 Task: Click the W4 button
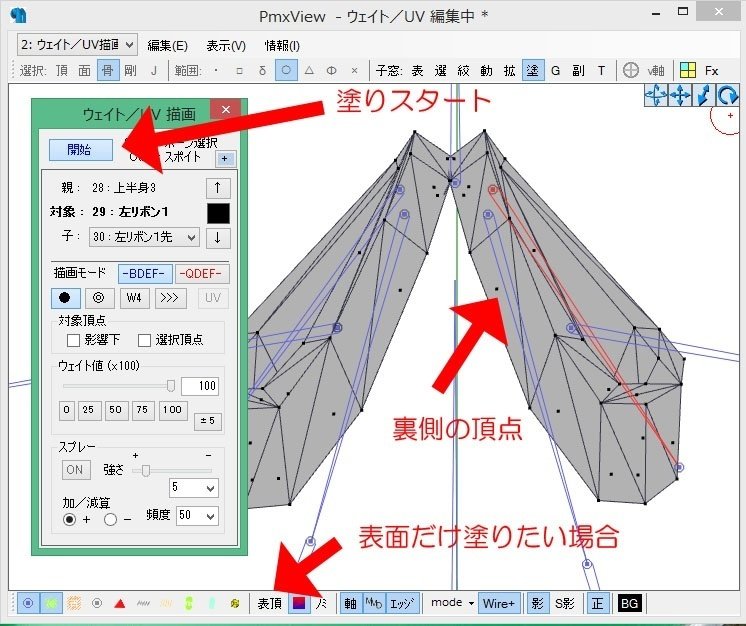tap(134, 298)
